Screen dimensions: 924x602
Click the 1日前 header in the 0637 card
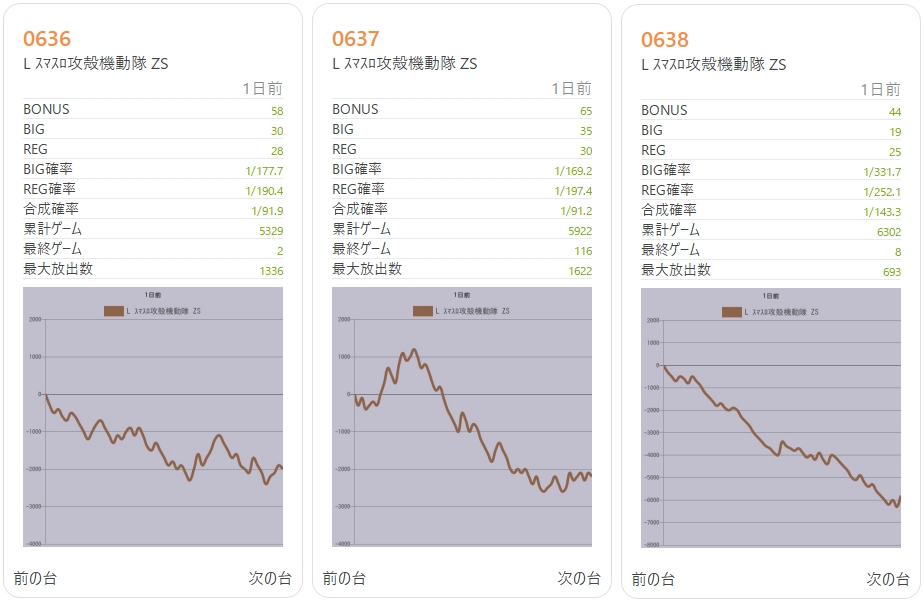[571, 89]
